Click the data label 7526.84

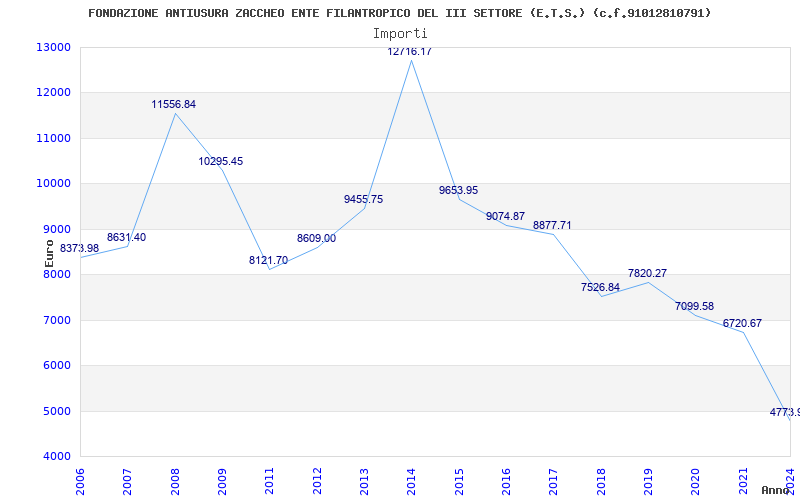tap(600, 287)
